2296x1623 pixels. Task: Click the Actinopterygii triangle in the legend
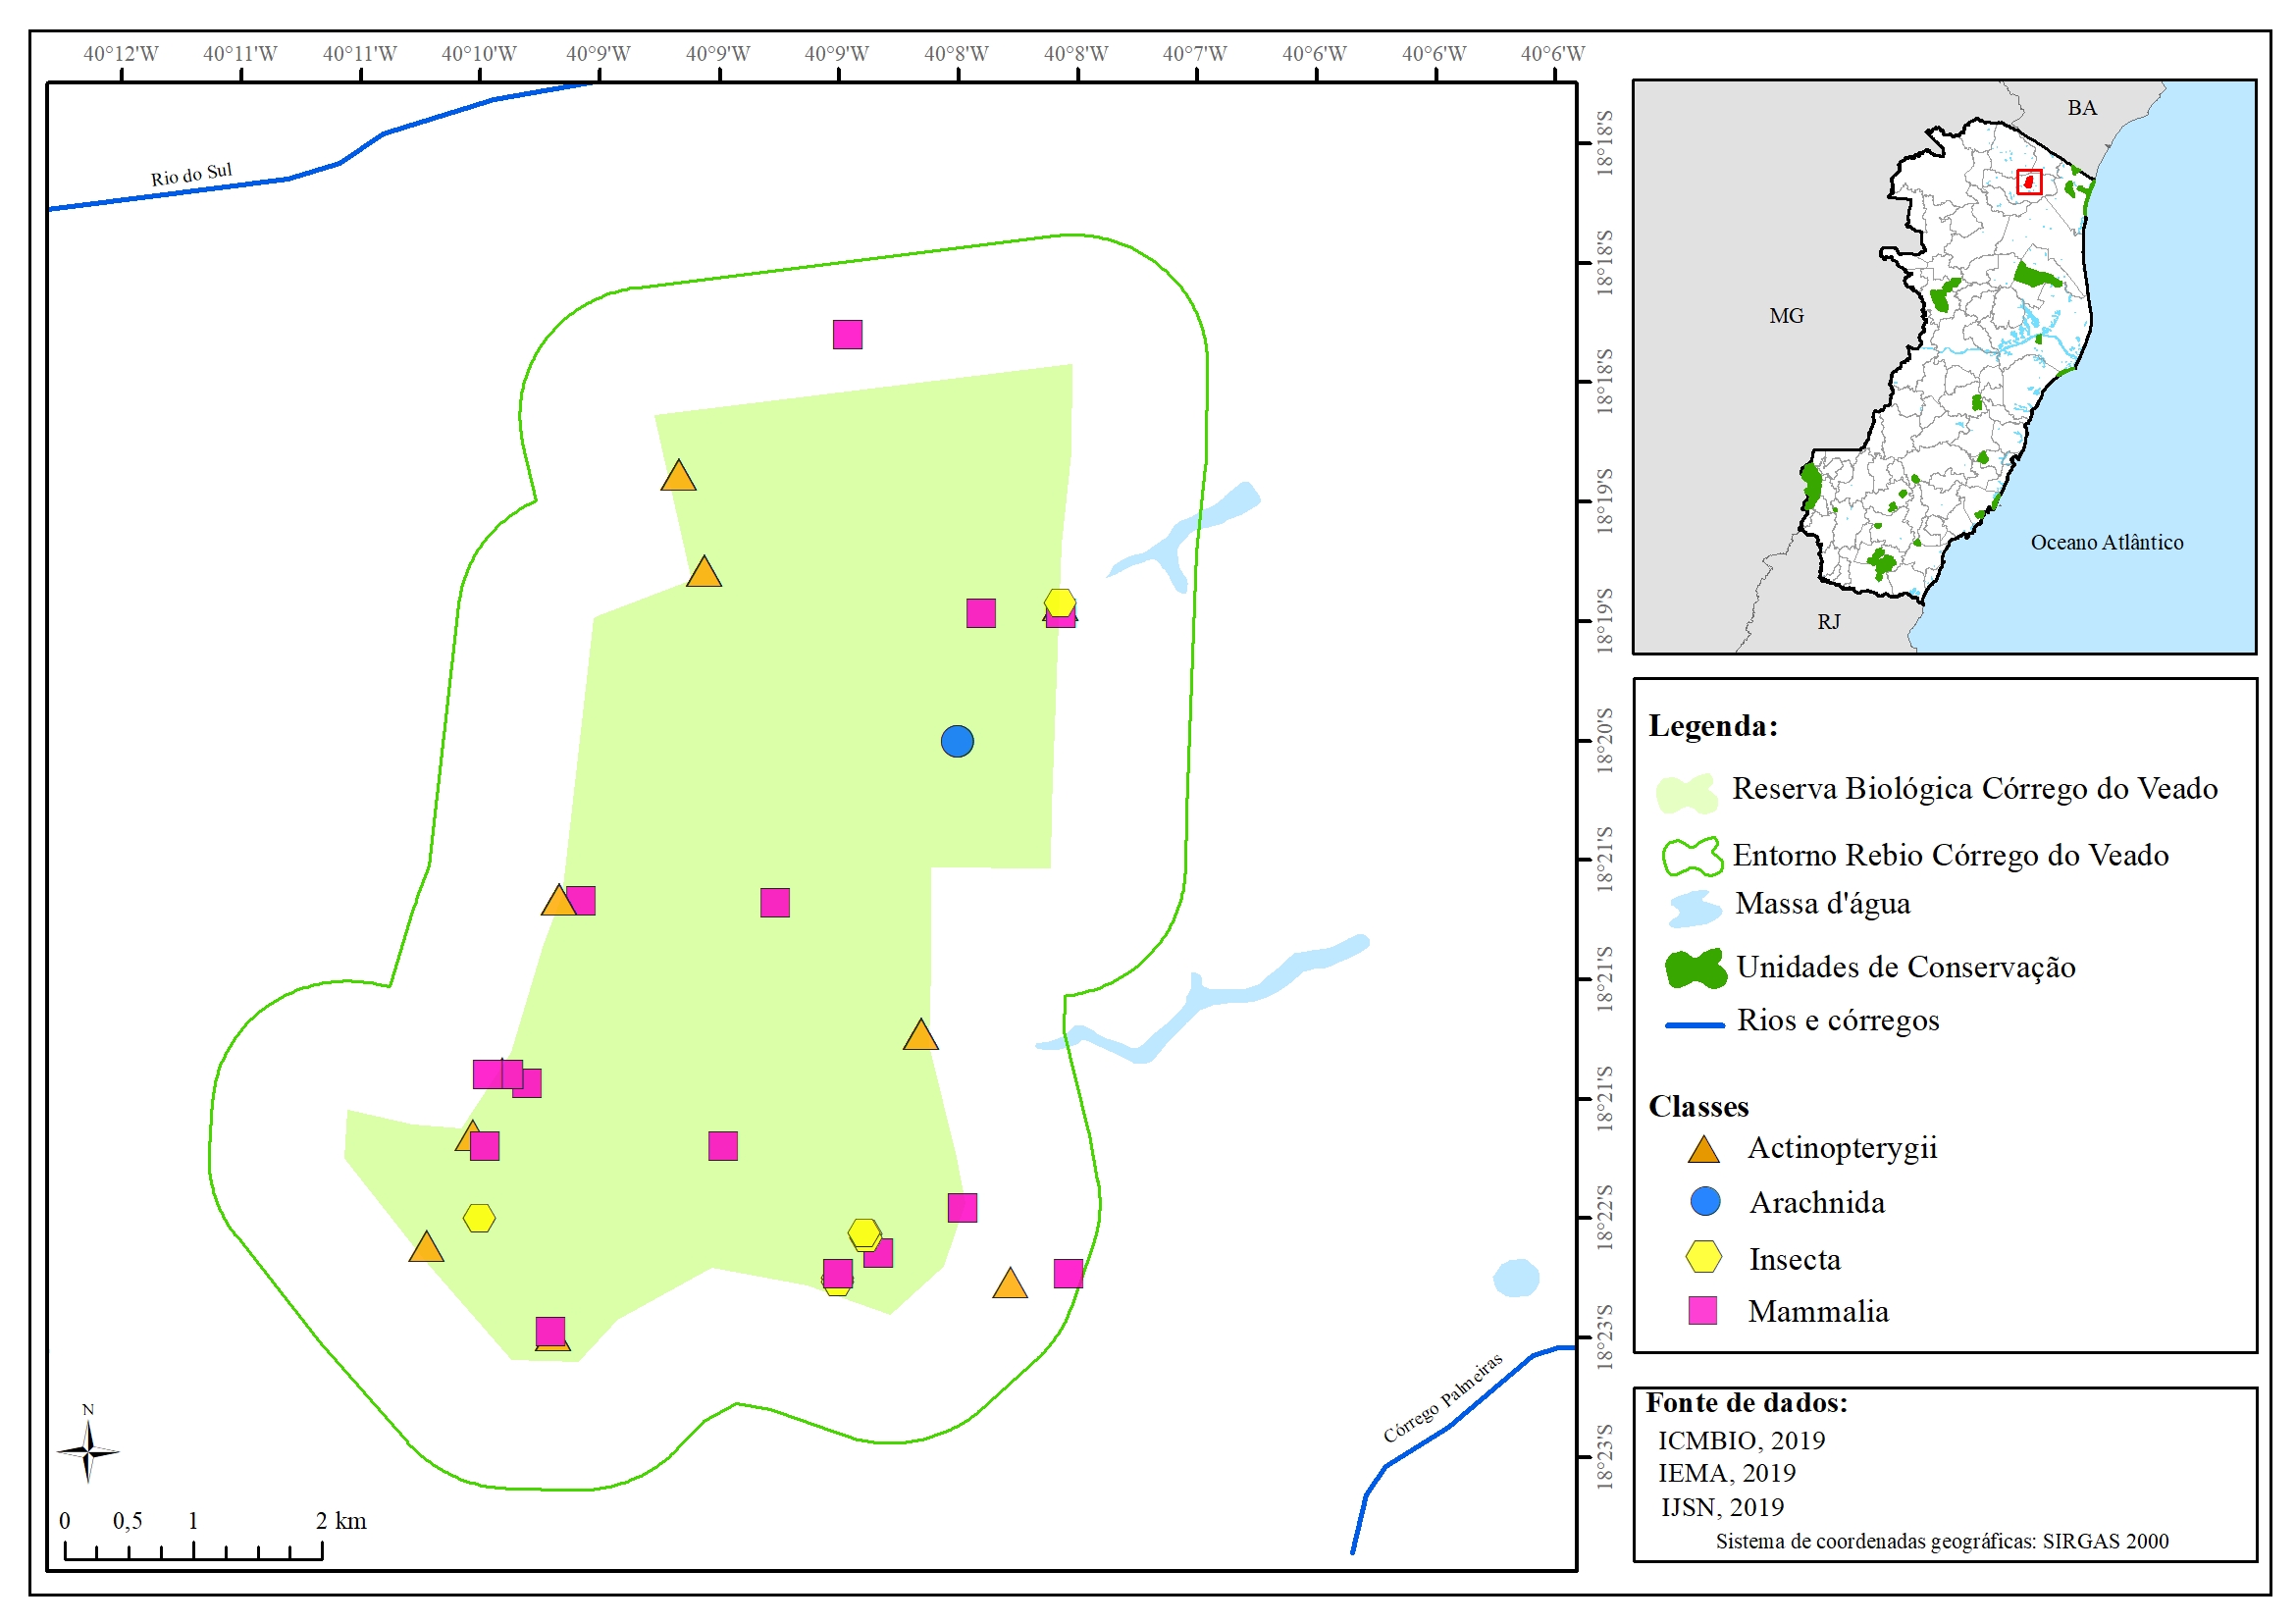(x=1703, y=1150)
